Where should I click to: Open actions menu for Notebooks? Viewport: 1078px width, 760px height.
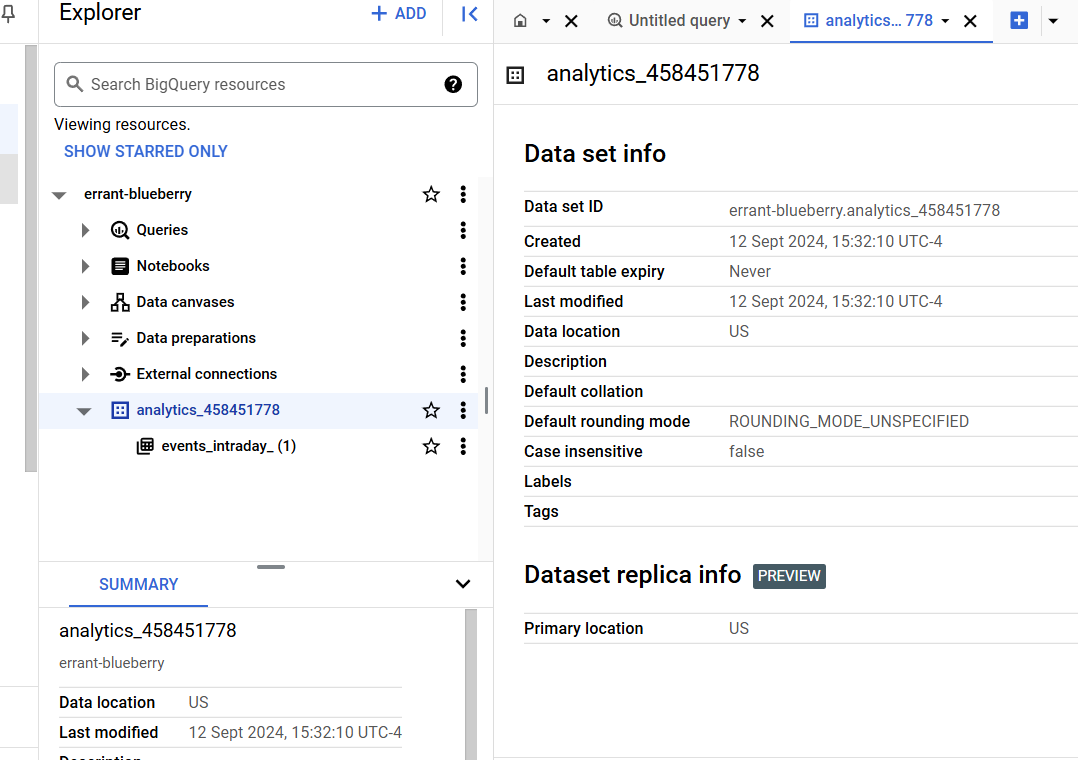coord(463,266)
